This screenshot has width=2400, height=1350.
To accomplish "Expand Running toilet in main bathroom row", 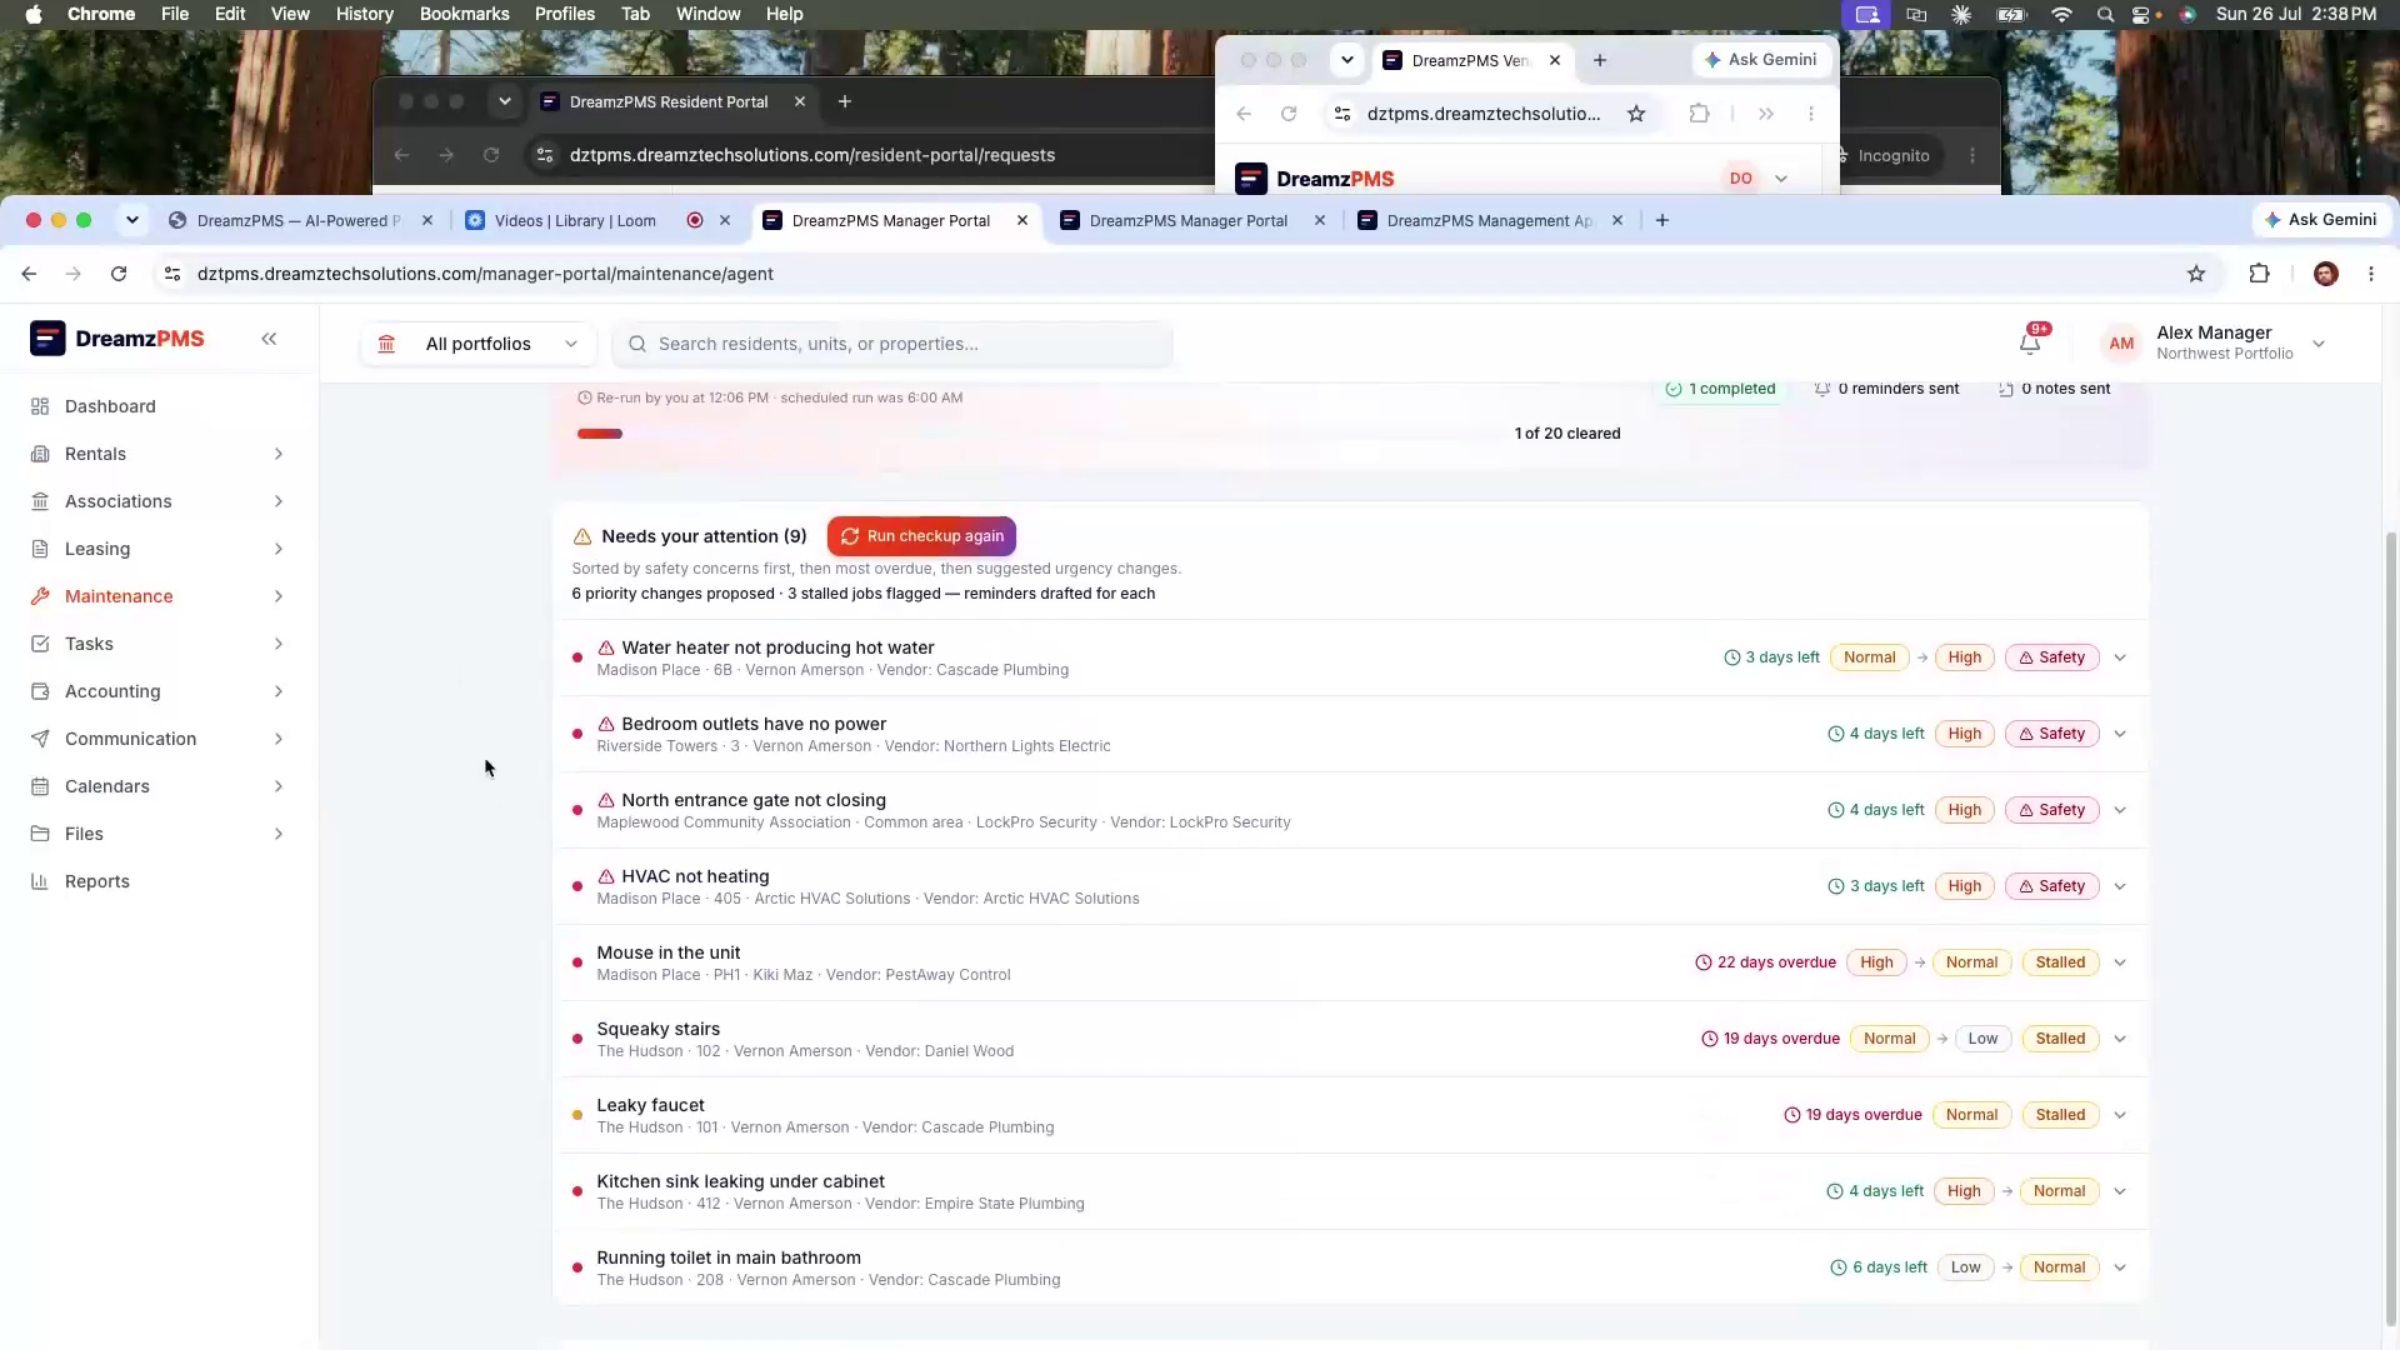I will [2120, 1267].
